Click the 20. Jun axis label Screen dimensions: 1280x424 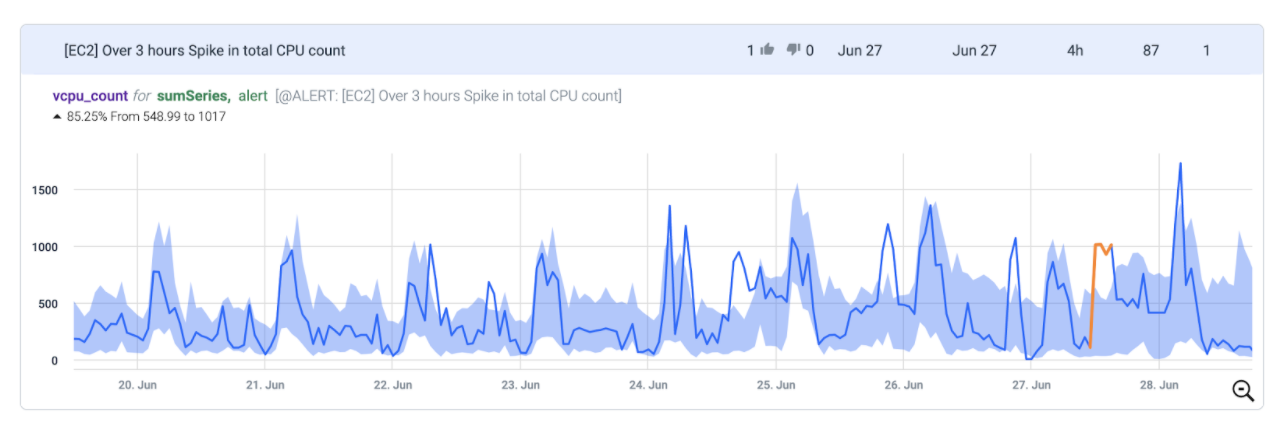pos(137,384)
